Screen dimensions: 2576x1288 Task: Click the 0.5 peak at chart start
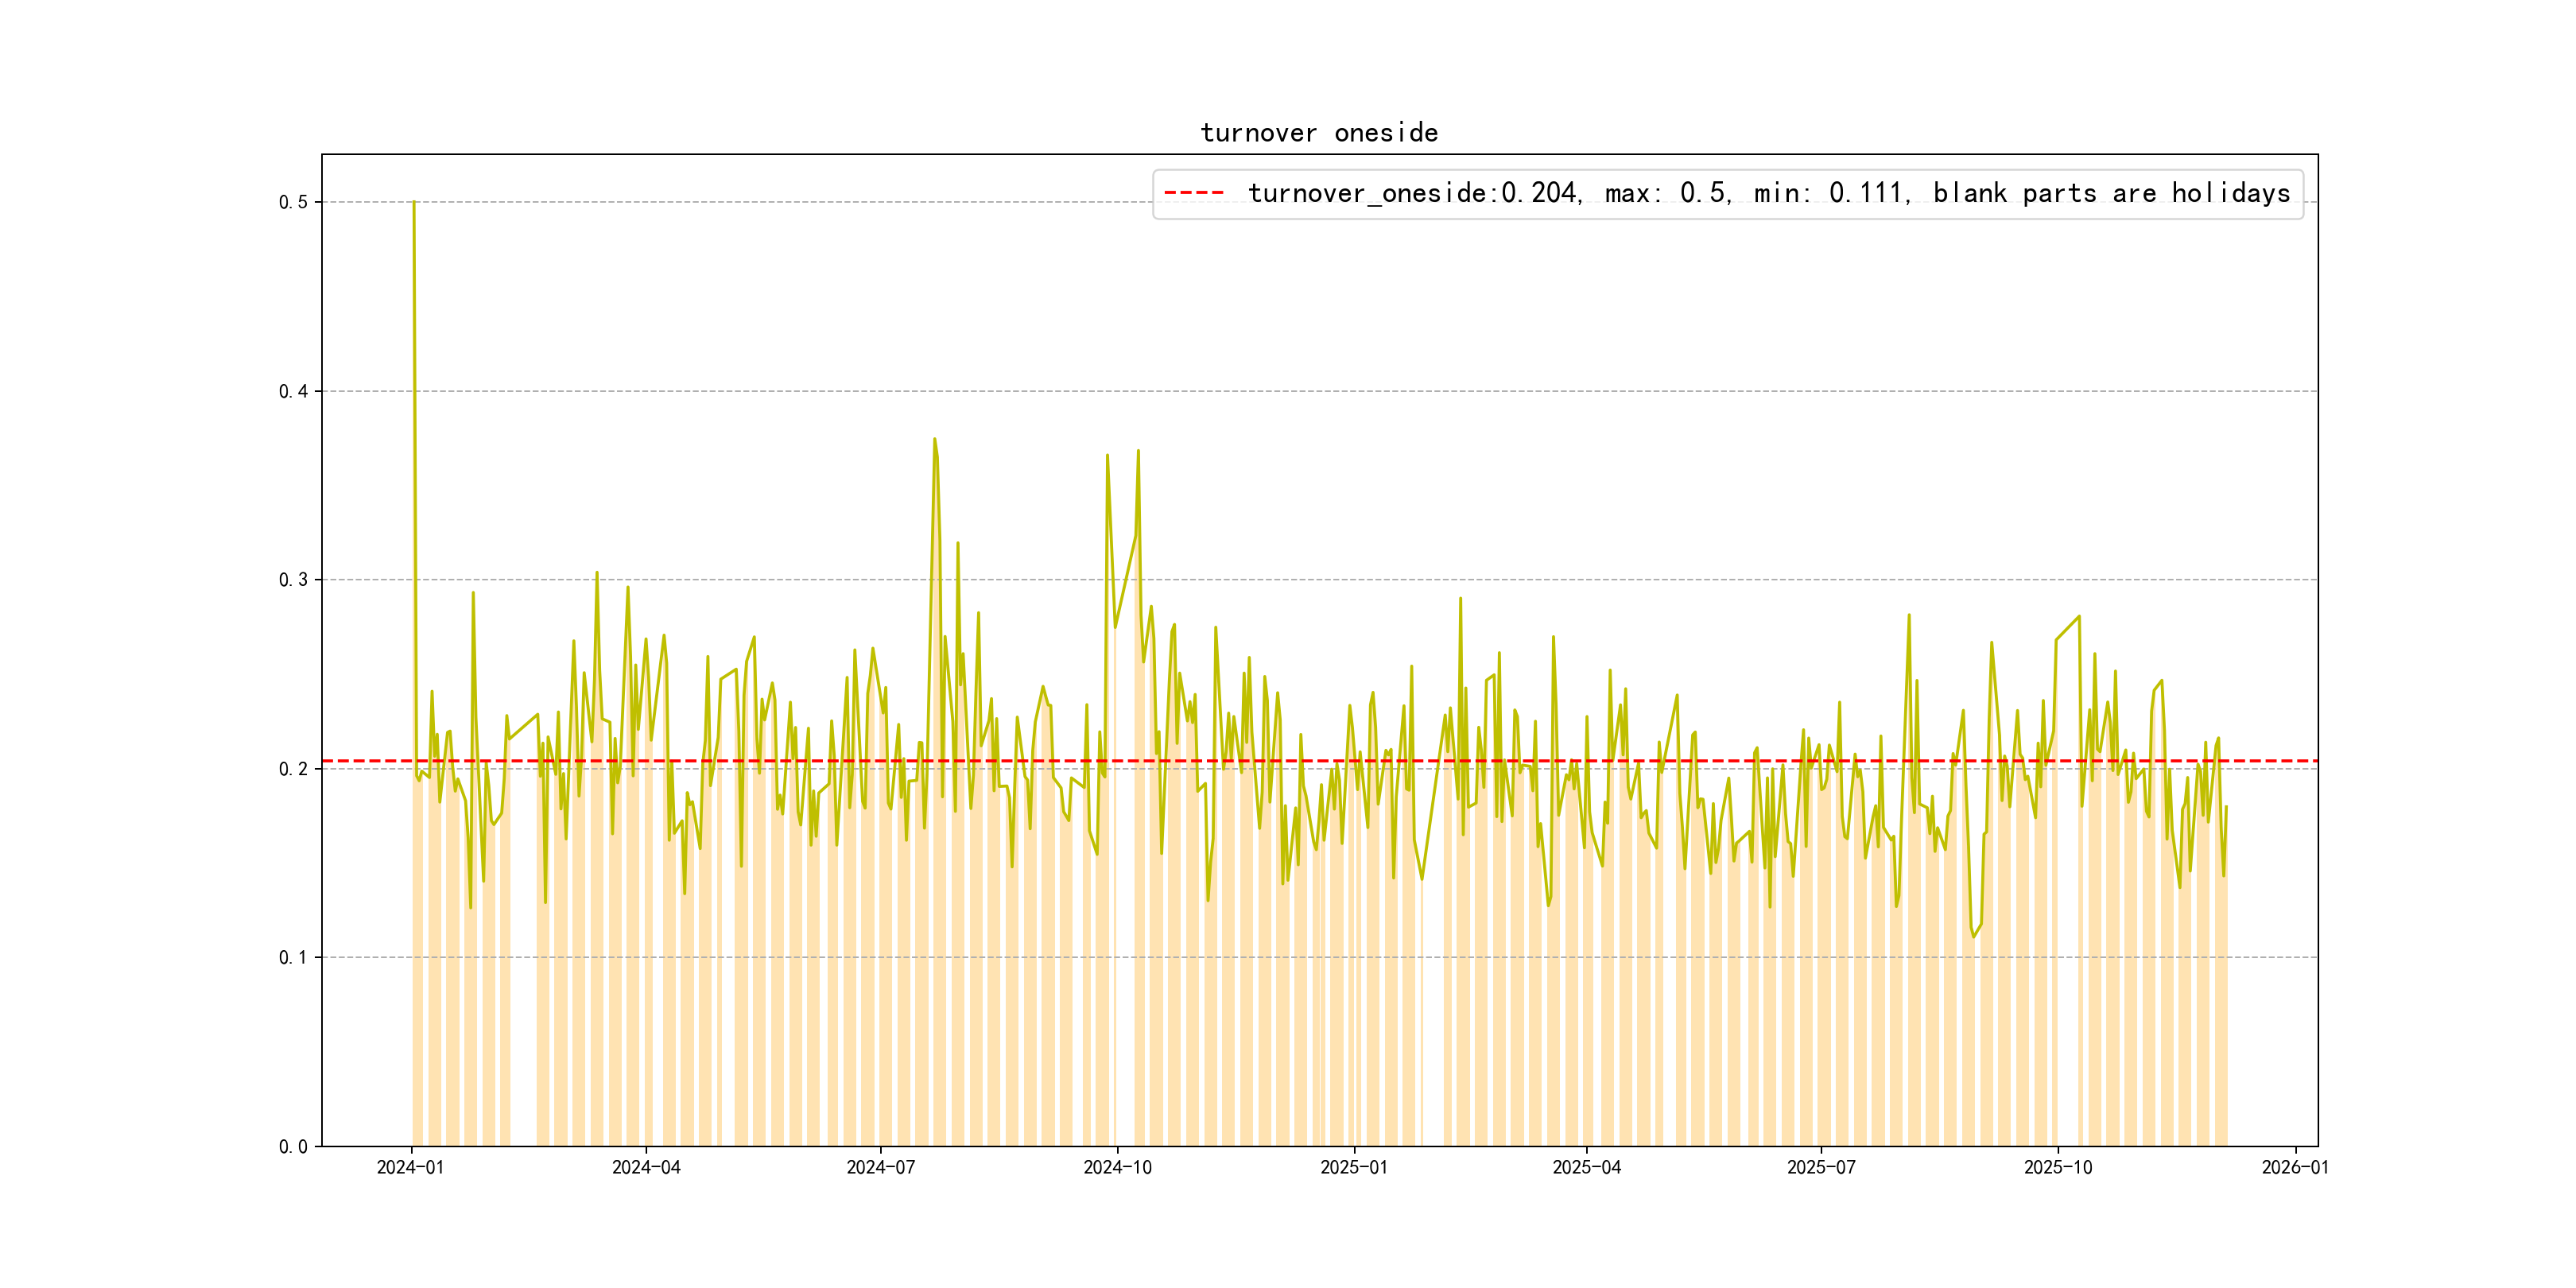(x=414, y=203)
